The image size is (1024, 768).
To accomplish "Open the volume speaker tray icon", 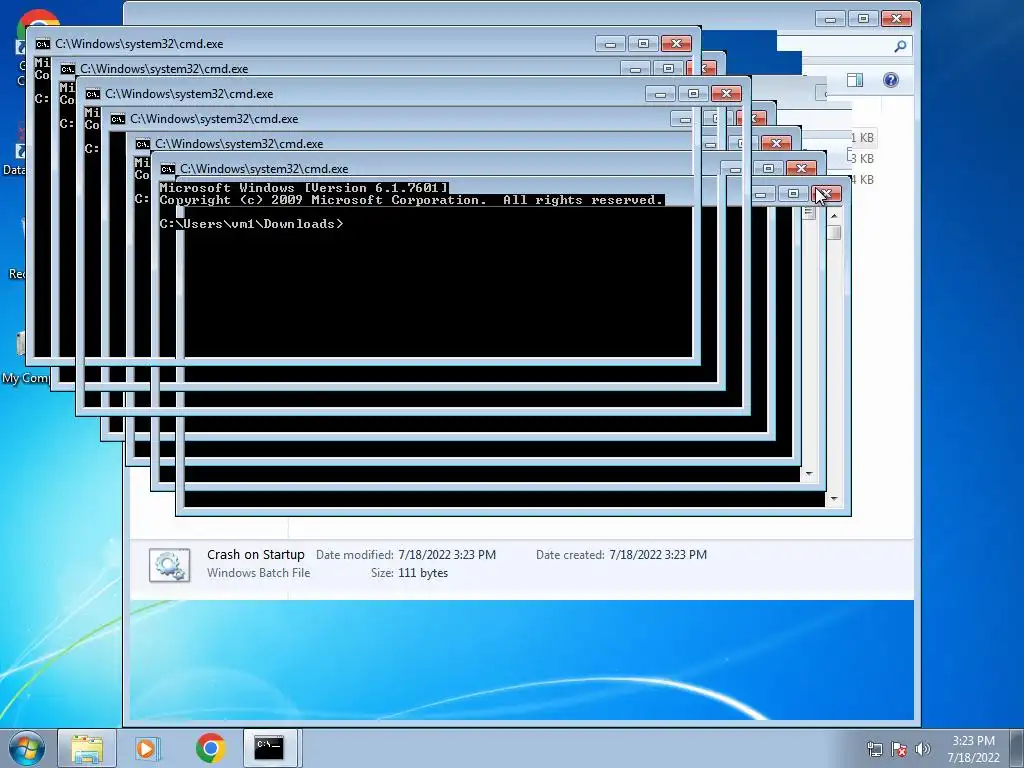I will coord(922,749).
